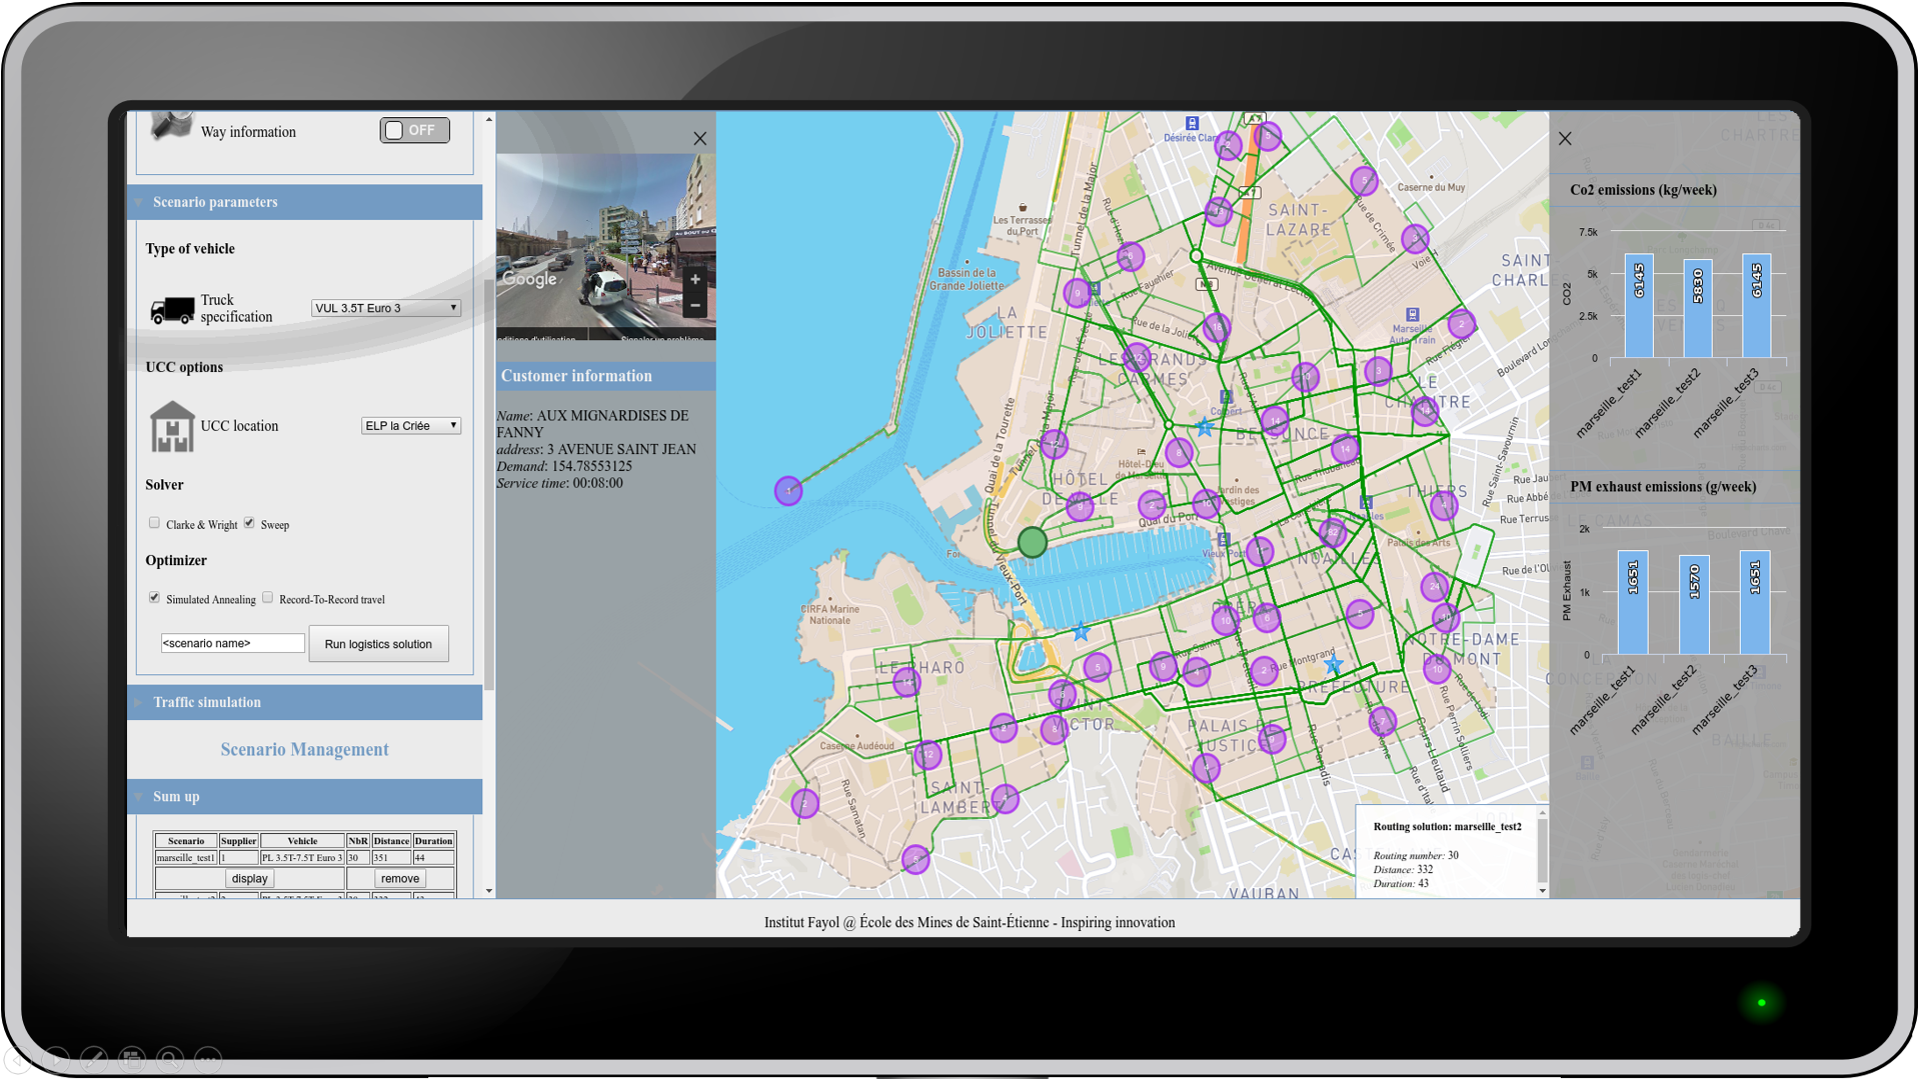Open the VUL 3.5T Euro 3 vehicle dropdown

pos(386,308)
